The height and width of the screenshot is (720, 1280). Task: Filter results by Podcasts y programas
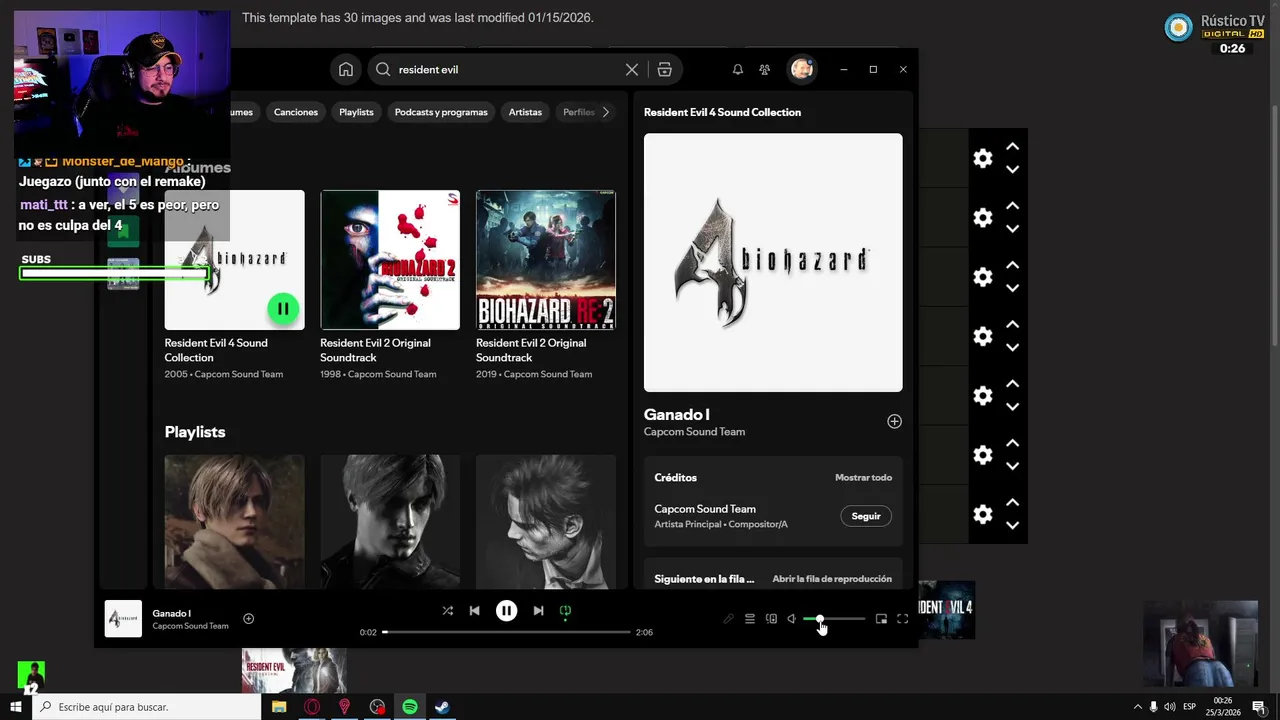pyautogui.click(x=441, y=112)
